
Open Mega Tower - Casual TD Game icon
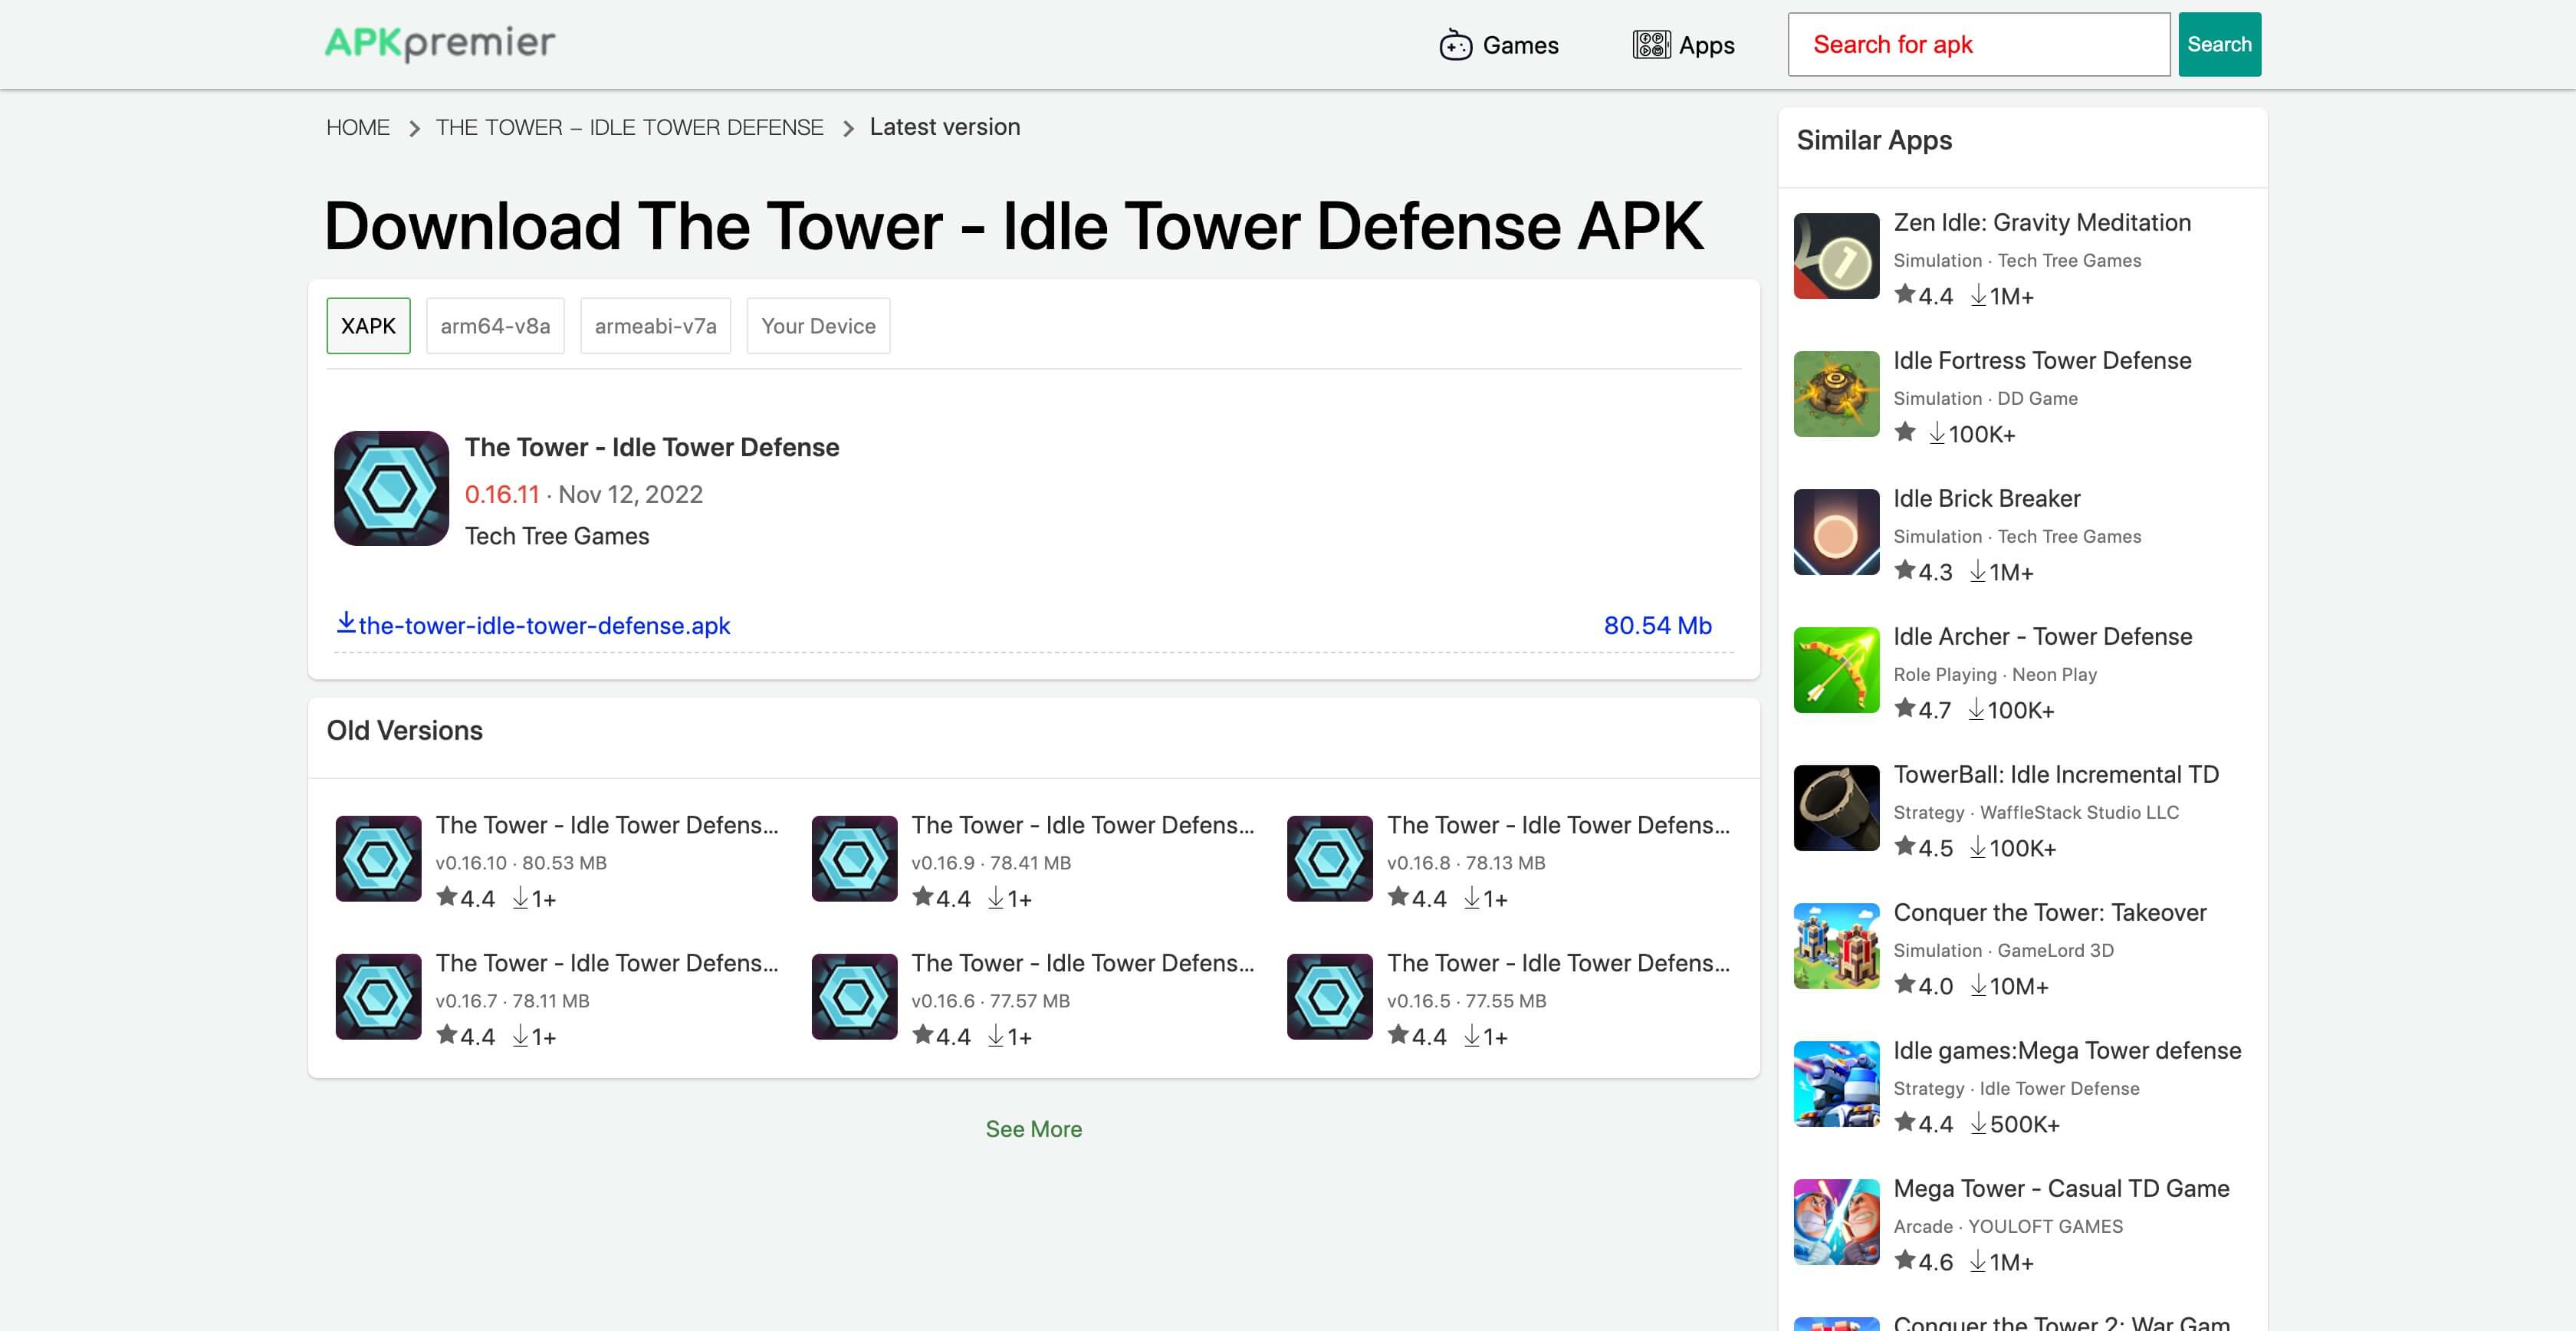1836,1222
